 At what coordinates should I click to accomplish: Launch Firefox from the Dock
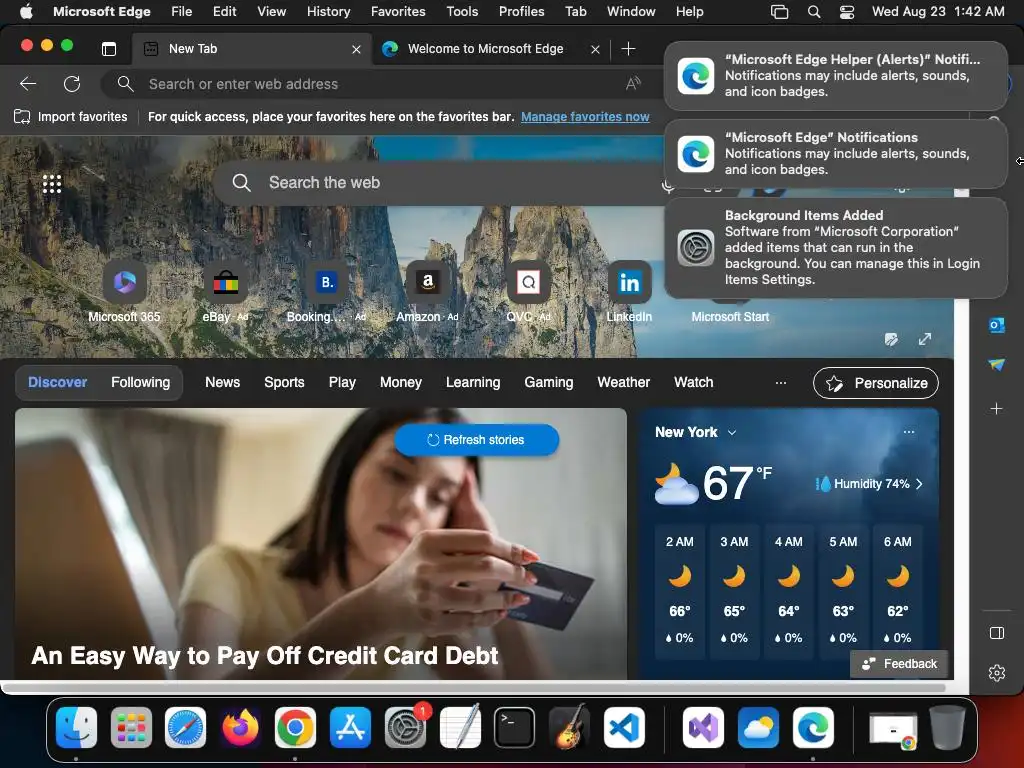(240, 728)
